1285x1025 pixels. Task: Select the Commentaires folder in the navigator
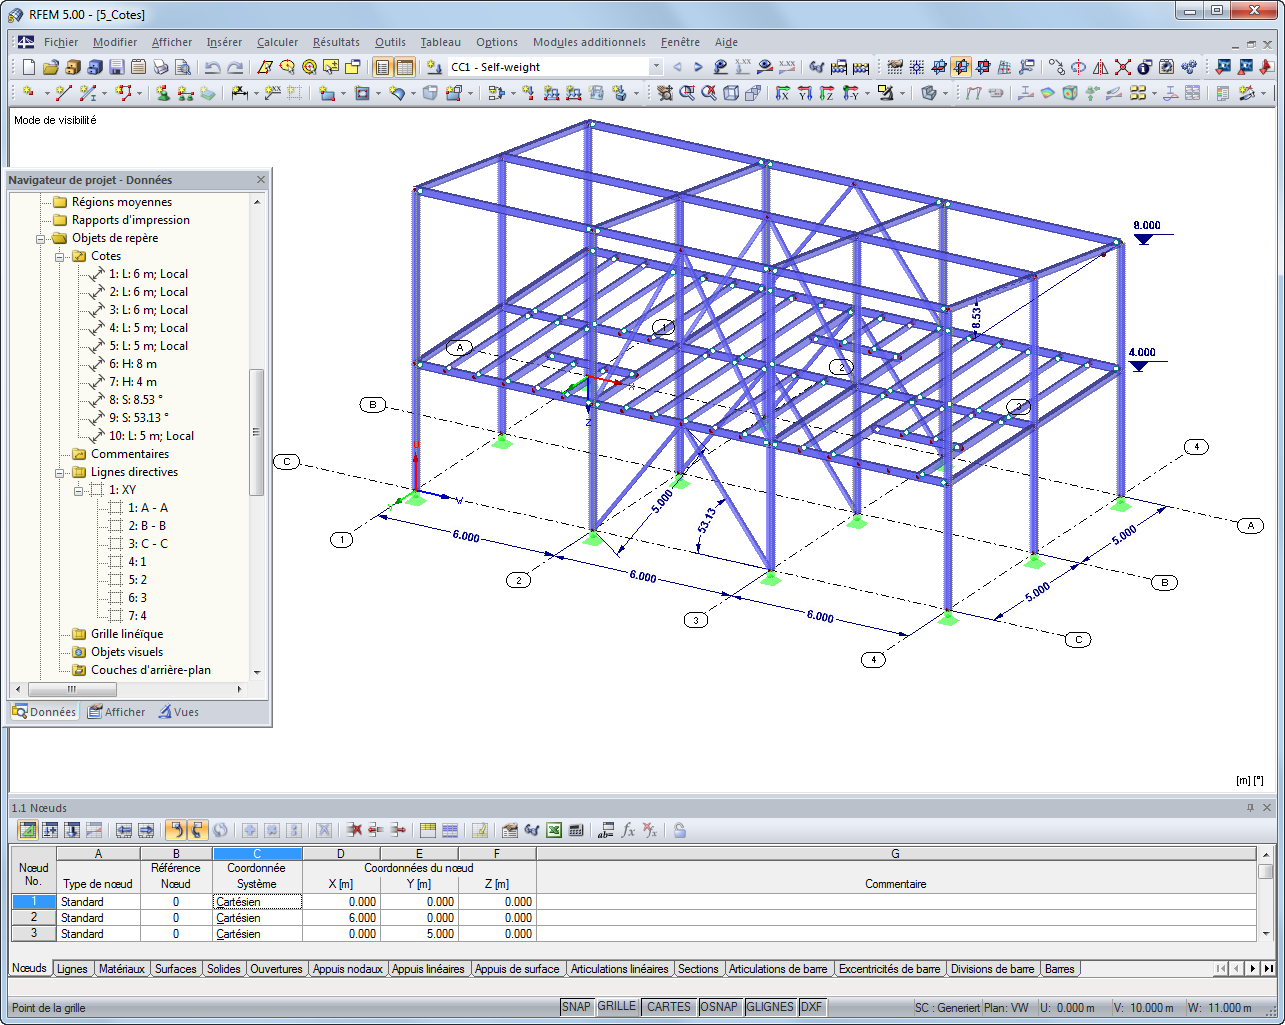tap(130, 454)
